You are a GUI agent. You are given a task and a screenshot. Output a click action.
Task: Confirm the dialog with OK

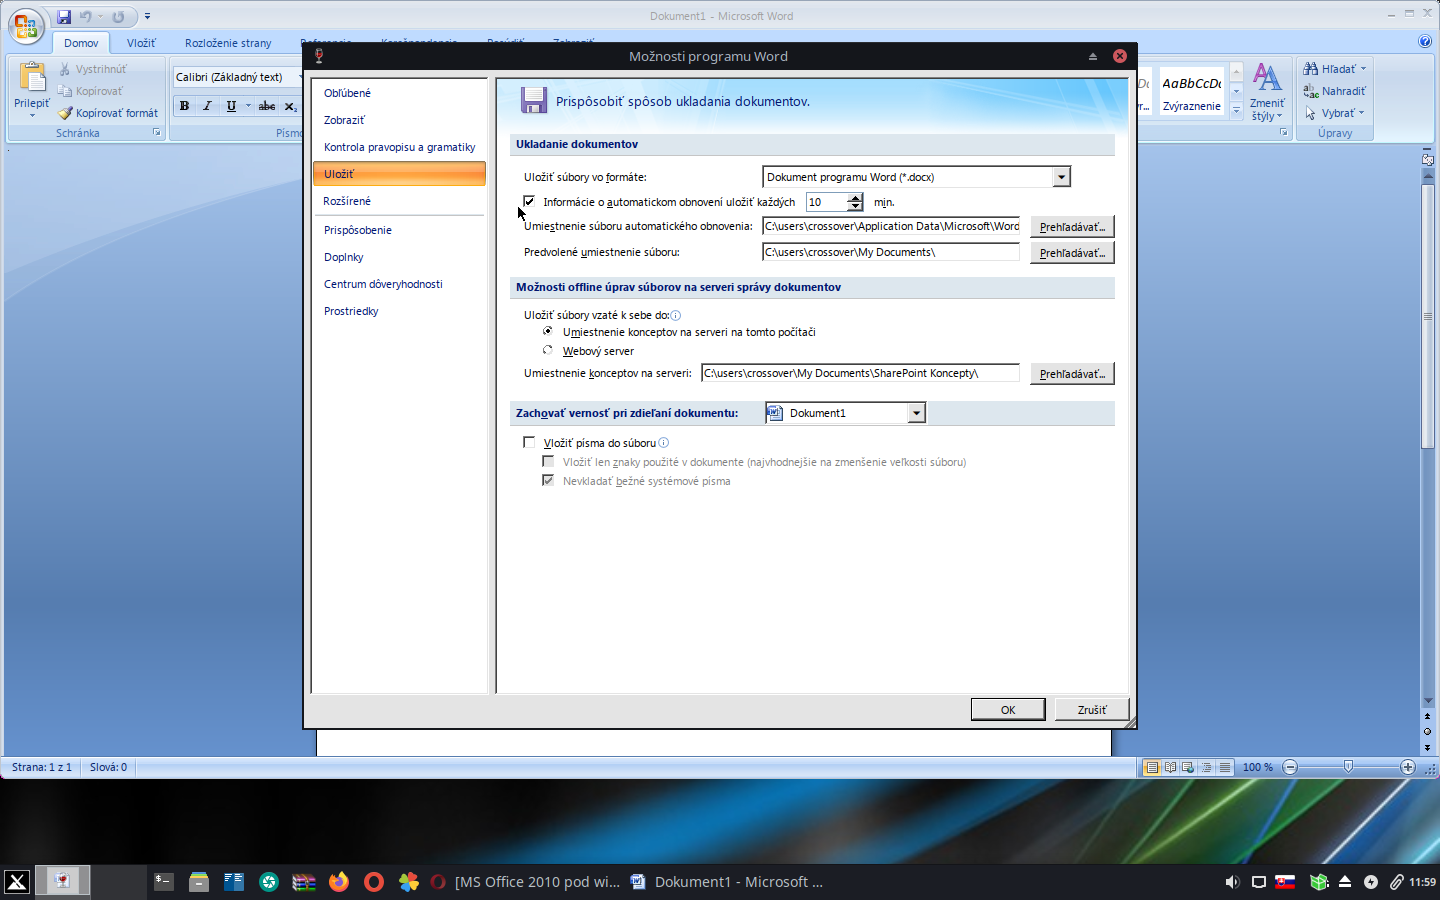tap(1008, 709)
